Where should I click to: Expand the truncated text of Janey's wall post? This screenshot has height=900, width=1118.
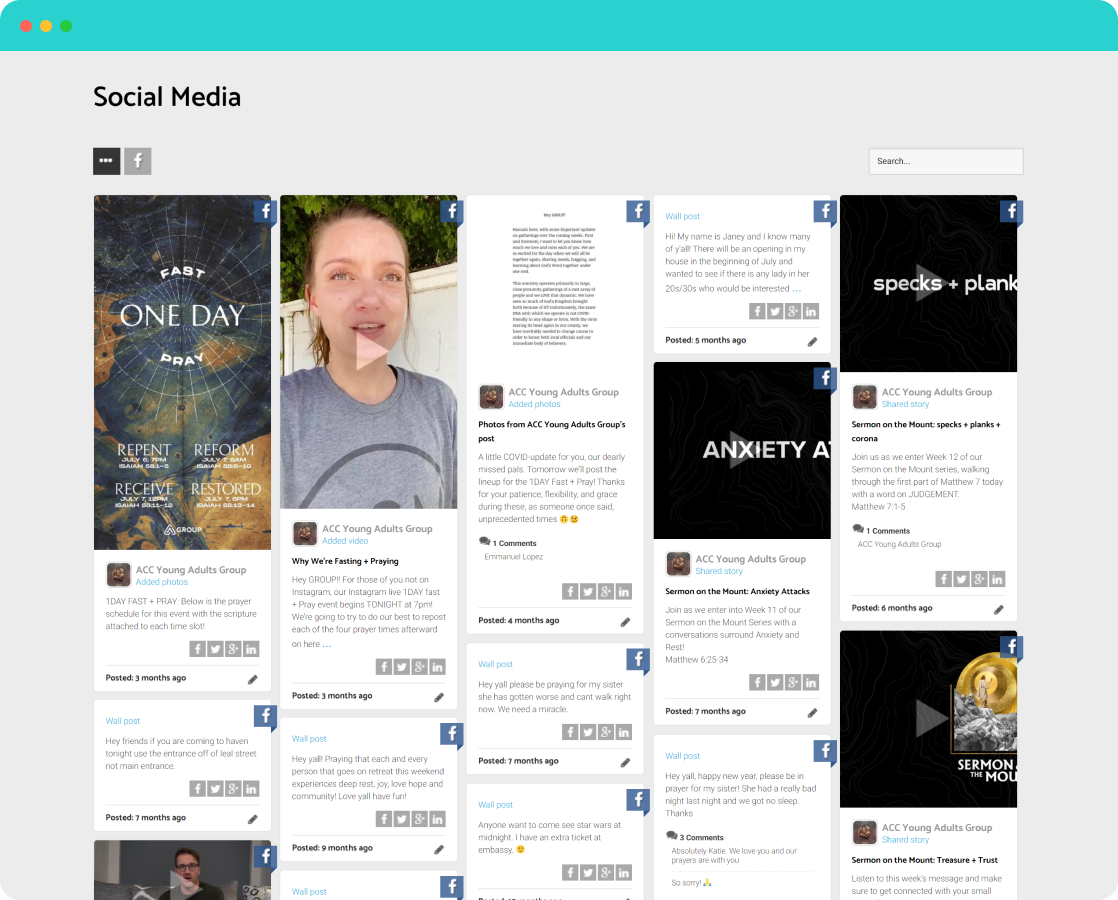[x=796, y=288]
